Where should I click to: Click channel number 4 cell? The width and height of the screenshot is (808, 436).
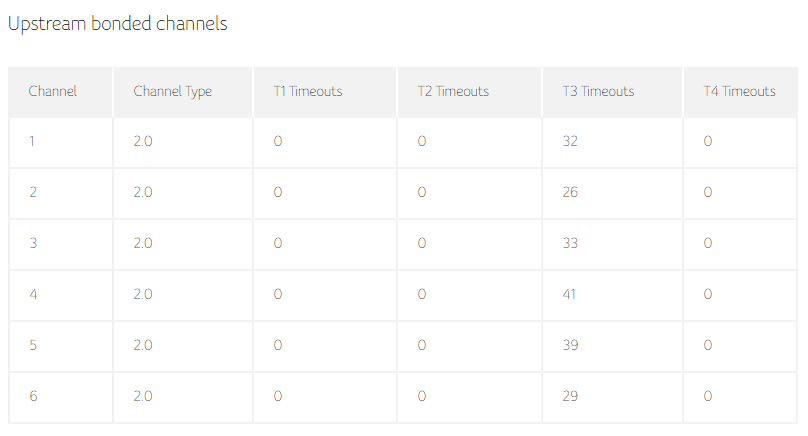pos(33,294)
